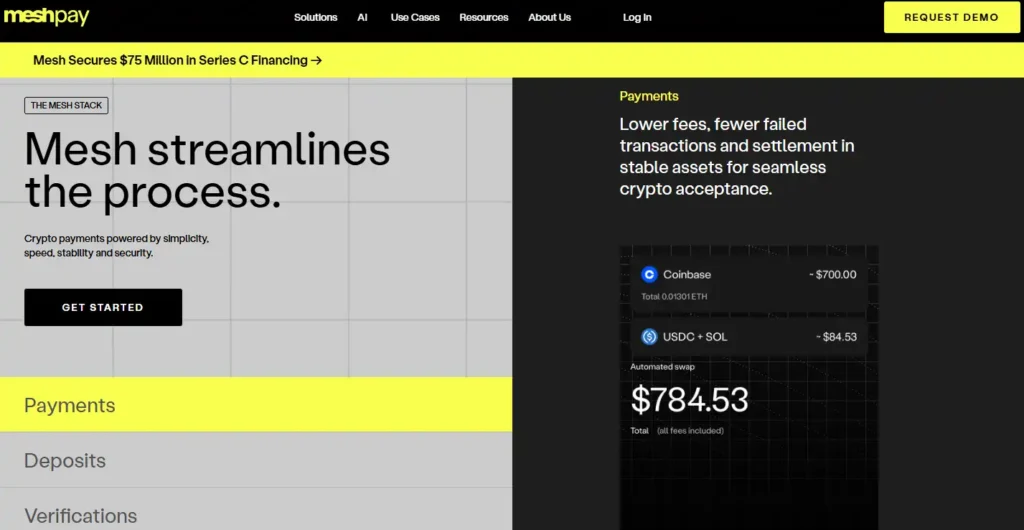Click the Get Started button
Viewport: 1024px width, 530px height.
click(x=103, y=307)
